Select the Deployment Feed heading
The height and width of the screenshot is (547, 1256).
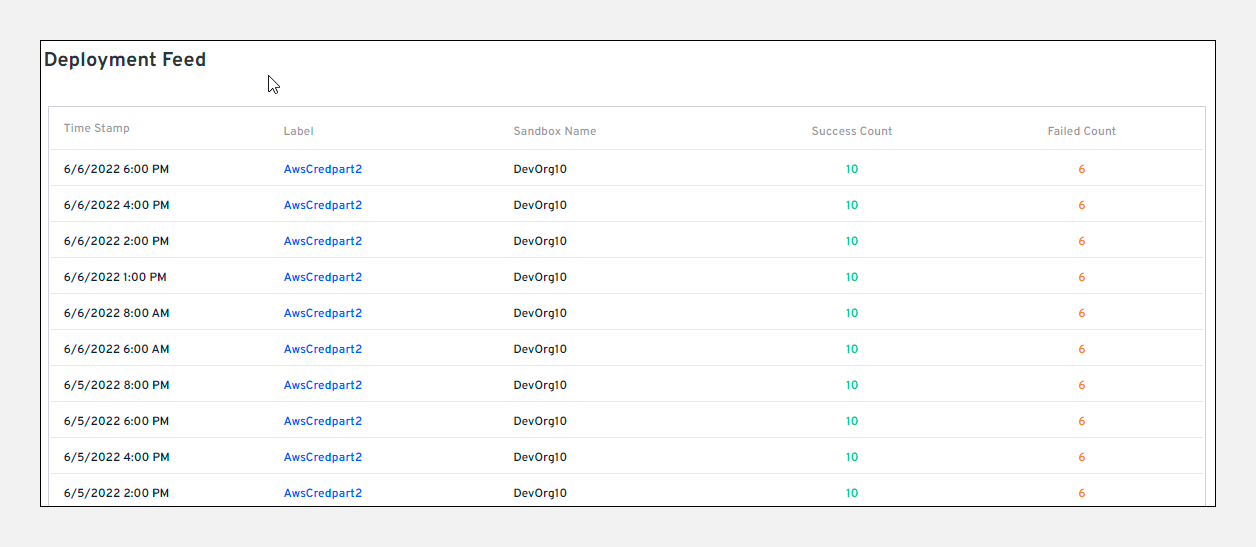point(125,60)
